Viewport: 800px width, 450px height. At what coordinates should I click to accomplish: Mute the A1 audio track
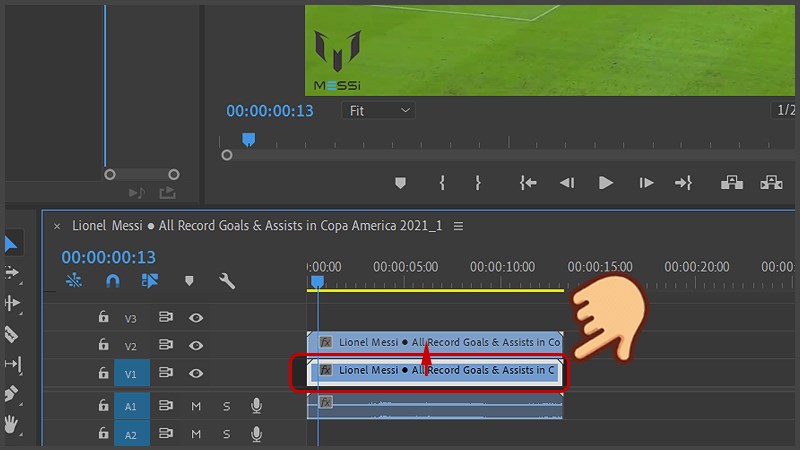197,405
